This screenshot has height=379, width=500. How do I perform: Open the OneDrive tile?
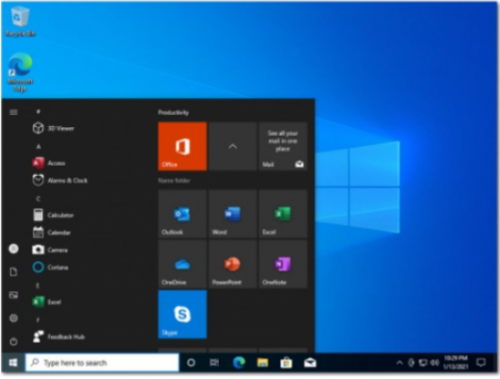pos(182,264)
